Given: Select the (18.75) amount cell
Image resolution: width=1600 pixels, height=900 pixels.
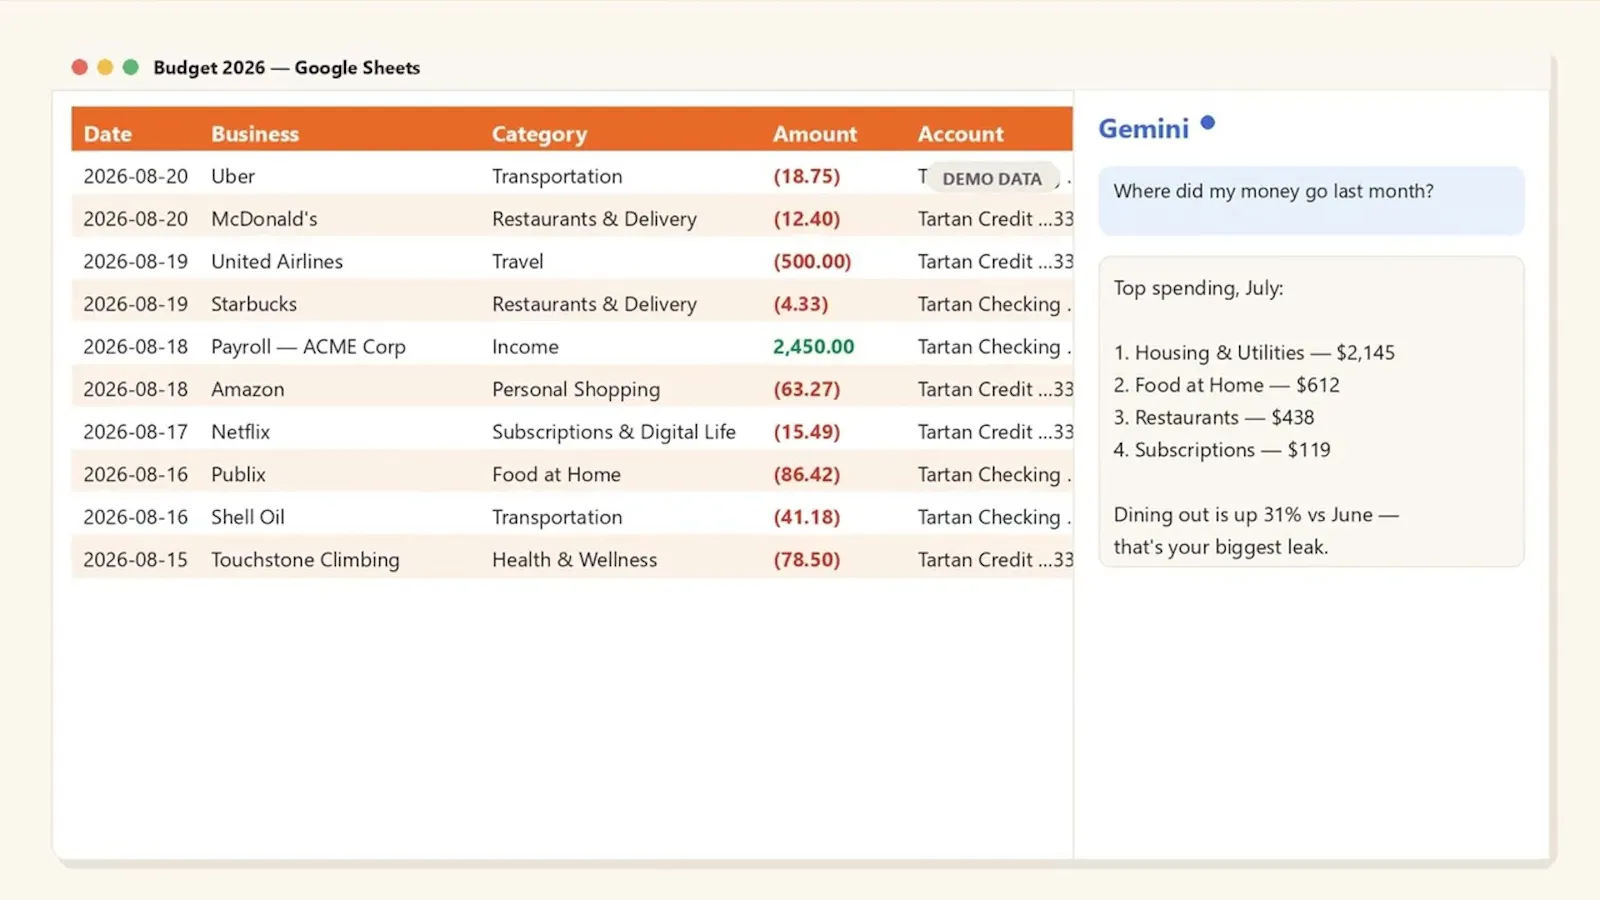Looking at the screenshot, I should coord(807,176).
